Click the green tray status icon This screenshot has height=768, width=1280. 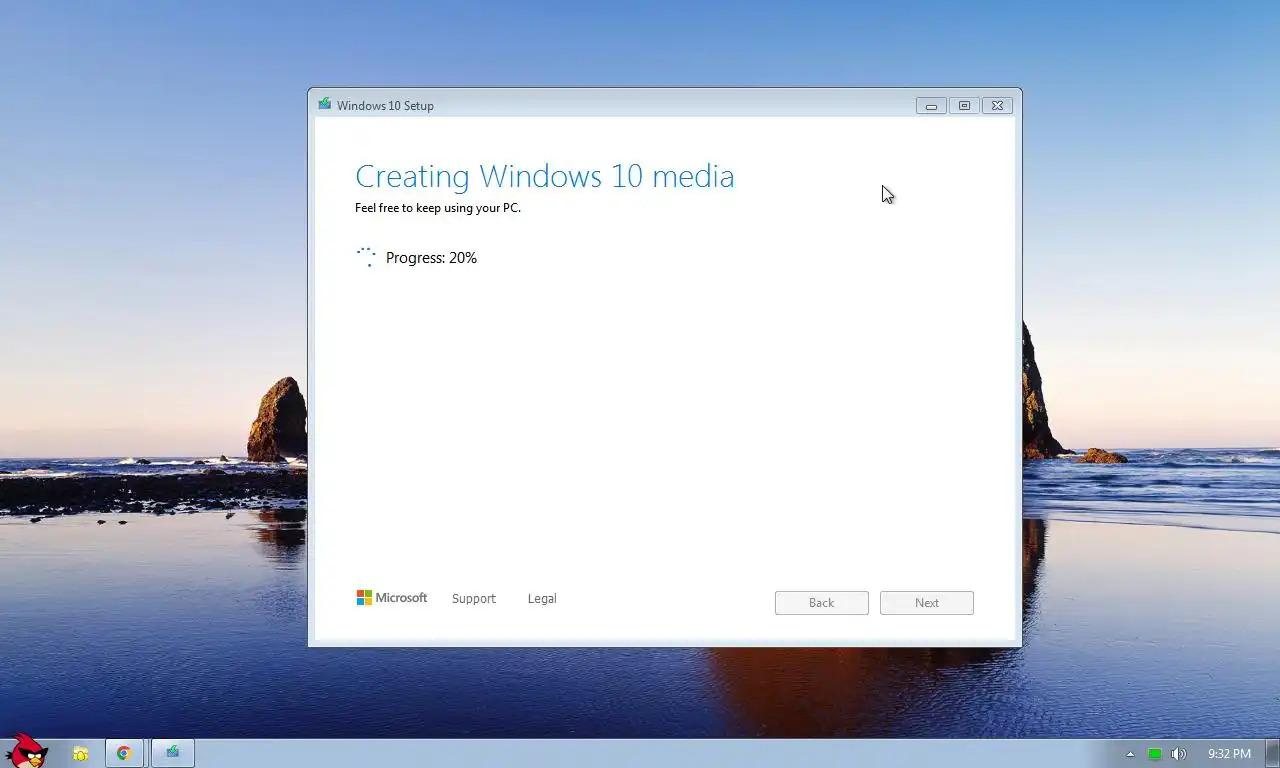(x=1154, y=754)
